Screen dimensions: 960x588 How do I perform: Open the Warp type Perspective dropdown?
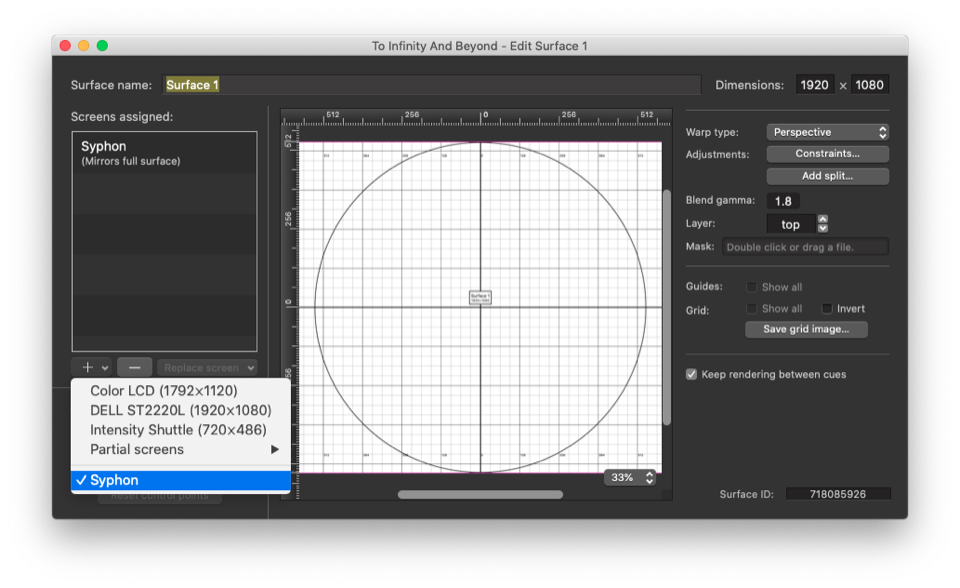pyautogui.click(x=827, y=132)
